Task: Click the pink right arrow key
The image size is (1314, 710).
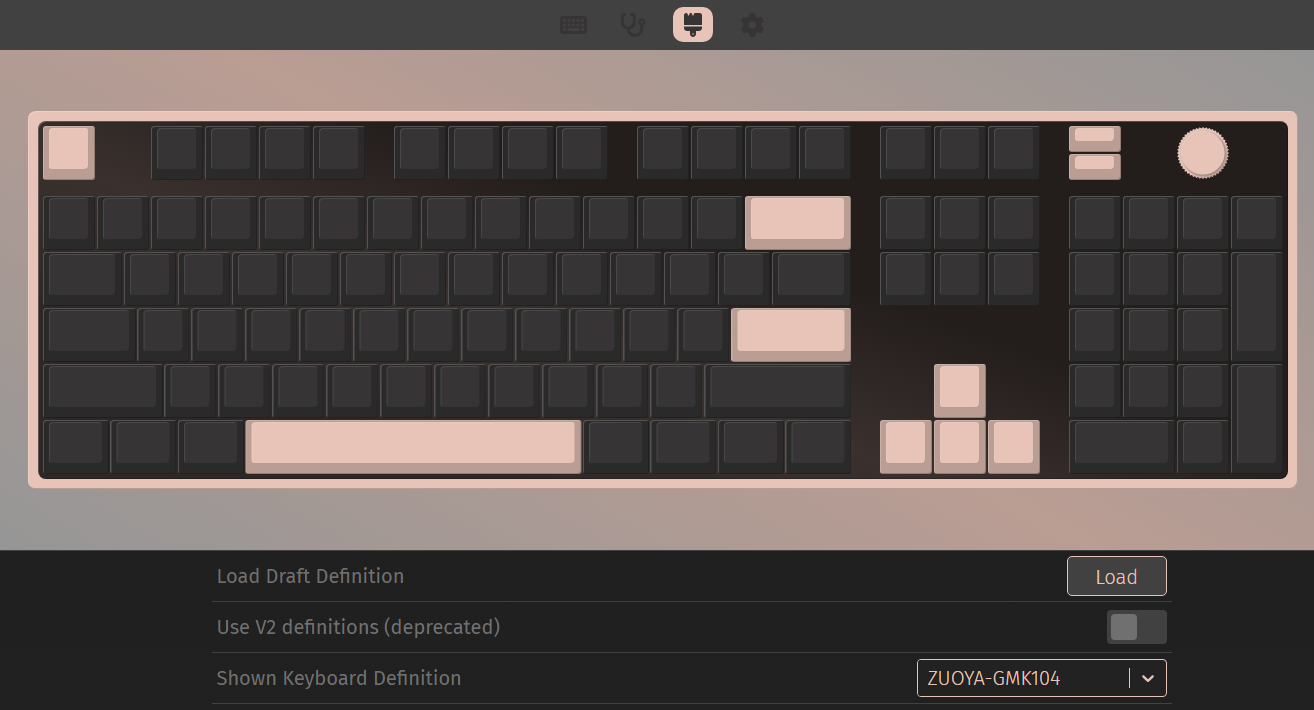Action: click(x=1014, y=446)
